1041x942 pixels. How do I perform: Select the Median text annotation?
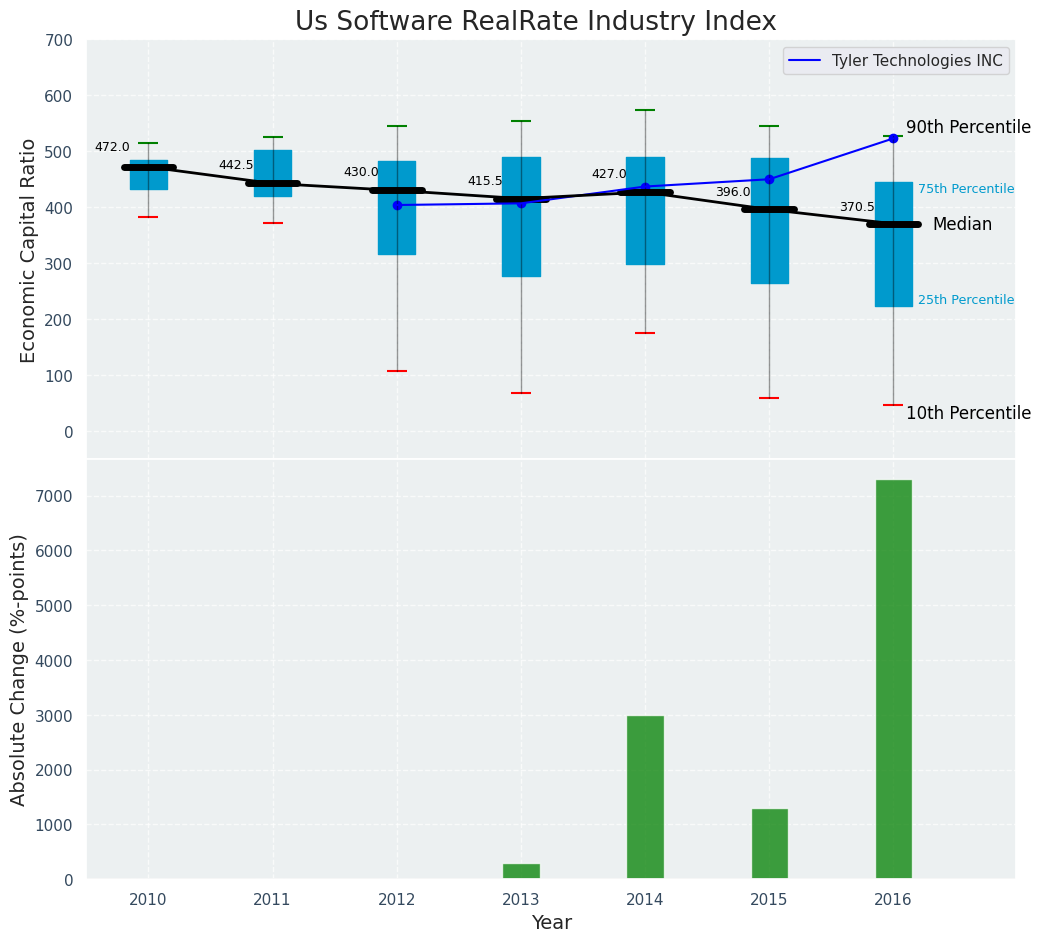[961, 225]
